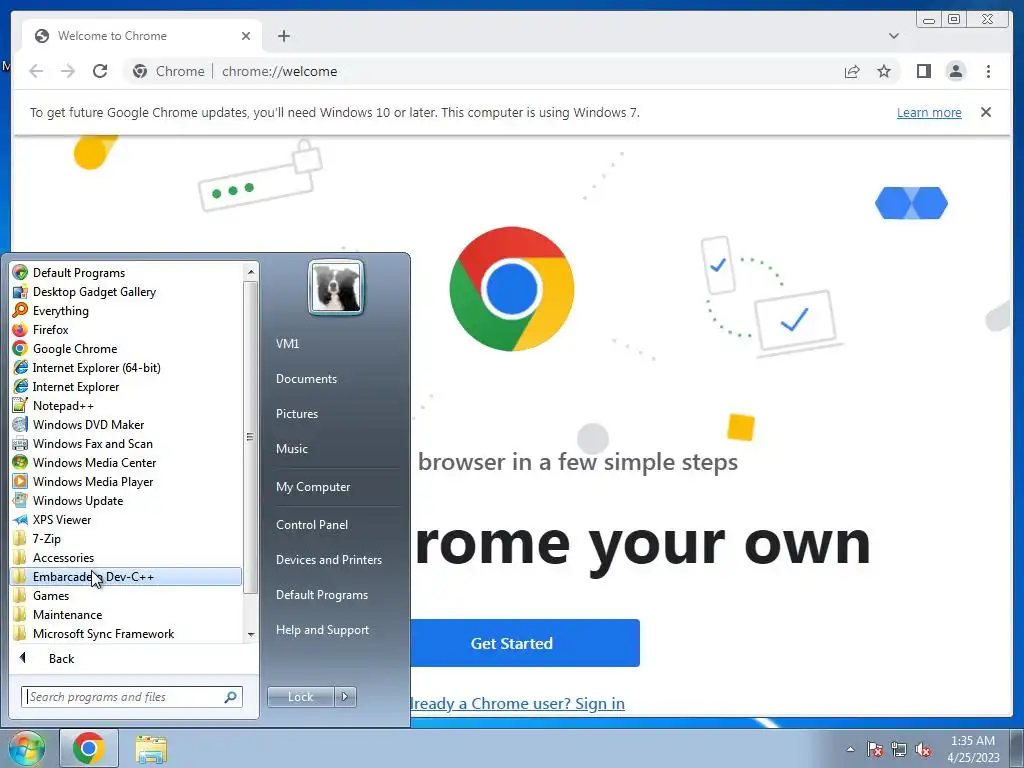Open Windows Fax and Scan

92,443
